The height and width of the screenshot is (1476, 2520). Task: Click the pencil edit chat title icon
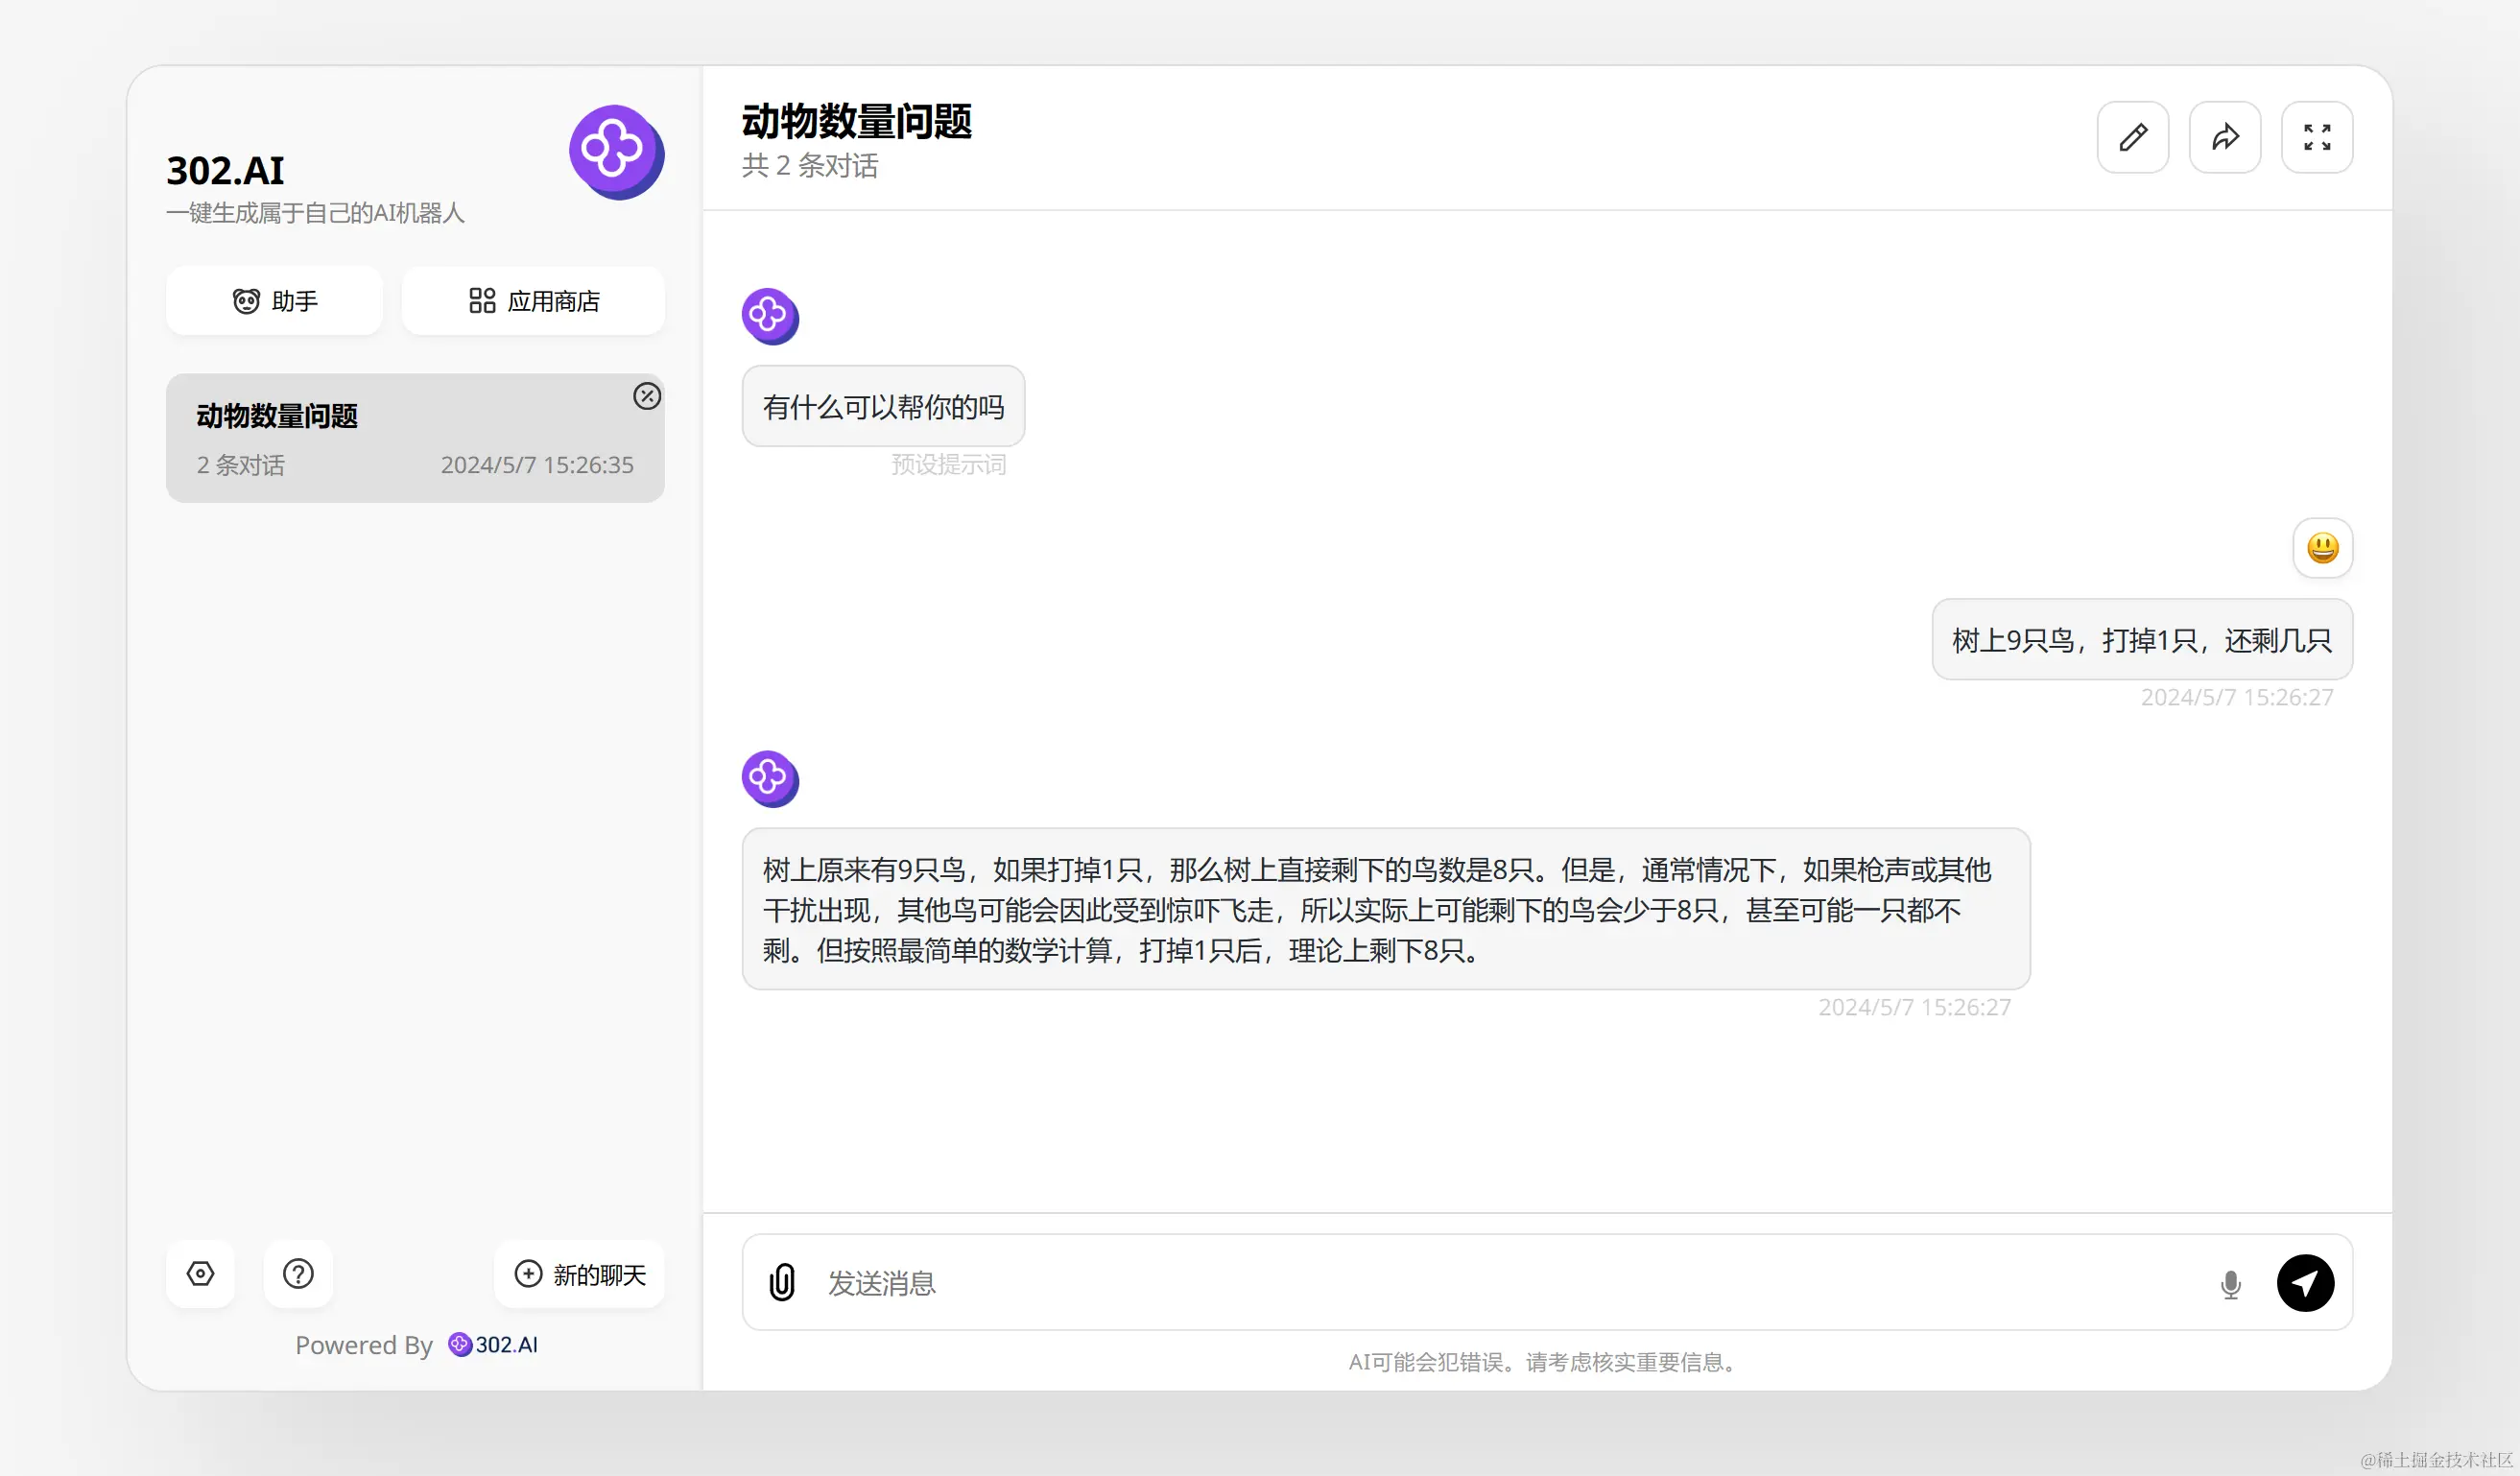point(2132,137)
